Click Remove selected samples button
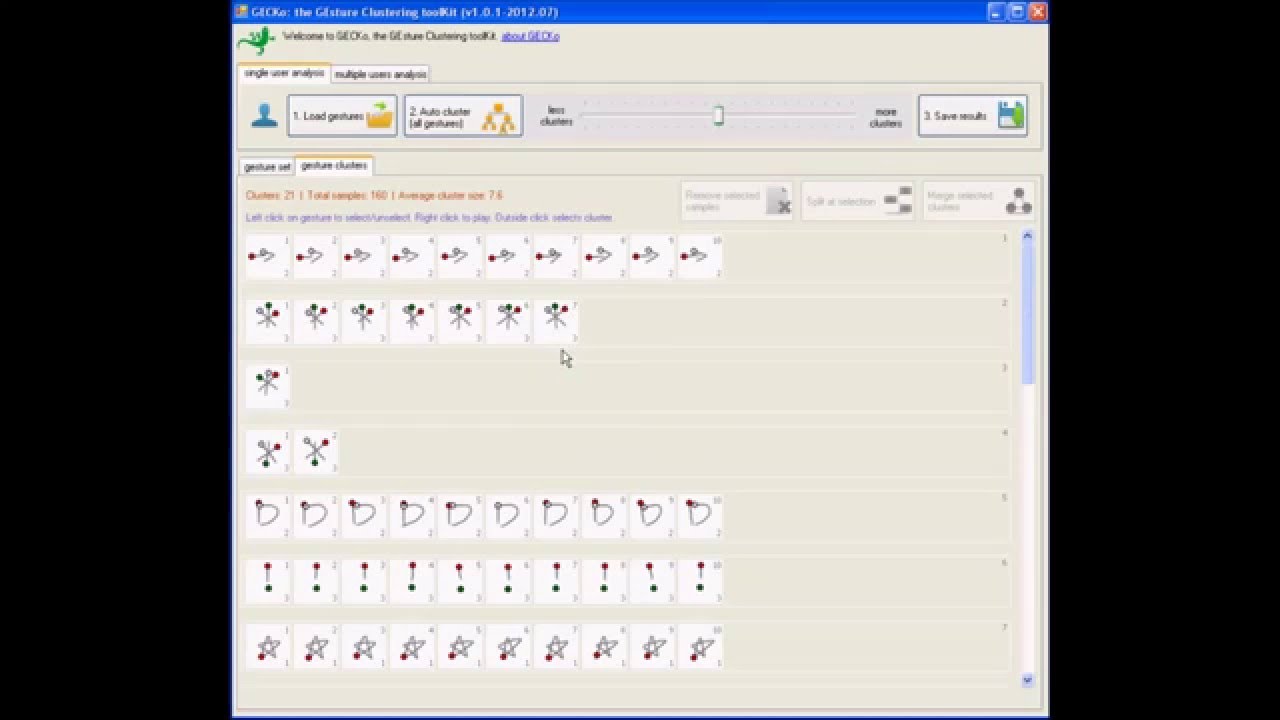This screenshot has width=1280, height=720. click(x=737, y=201)
